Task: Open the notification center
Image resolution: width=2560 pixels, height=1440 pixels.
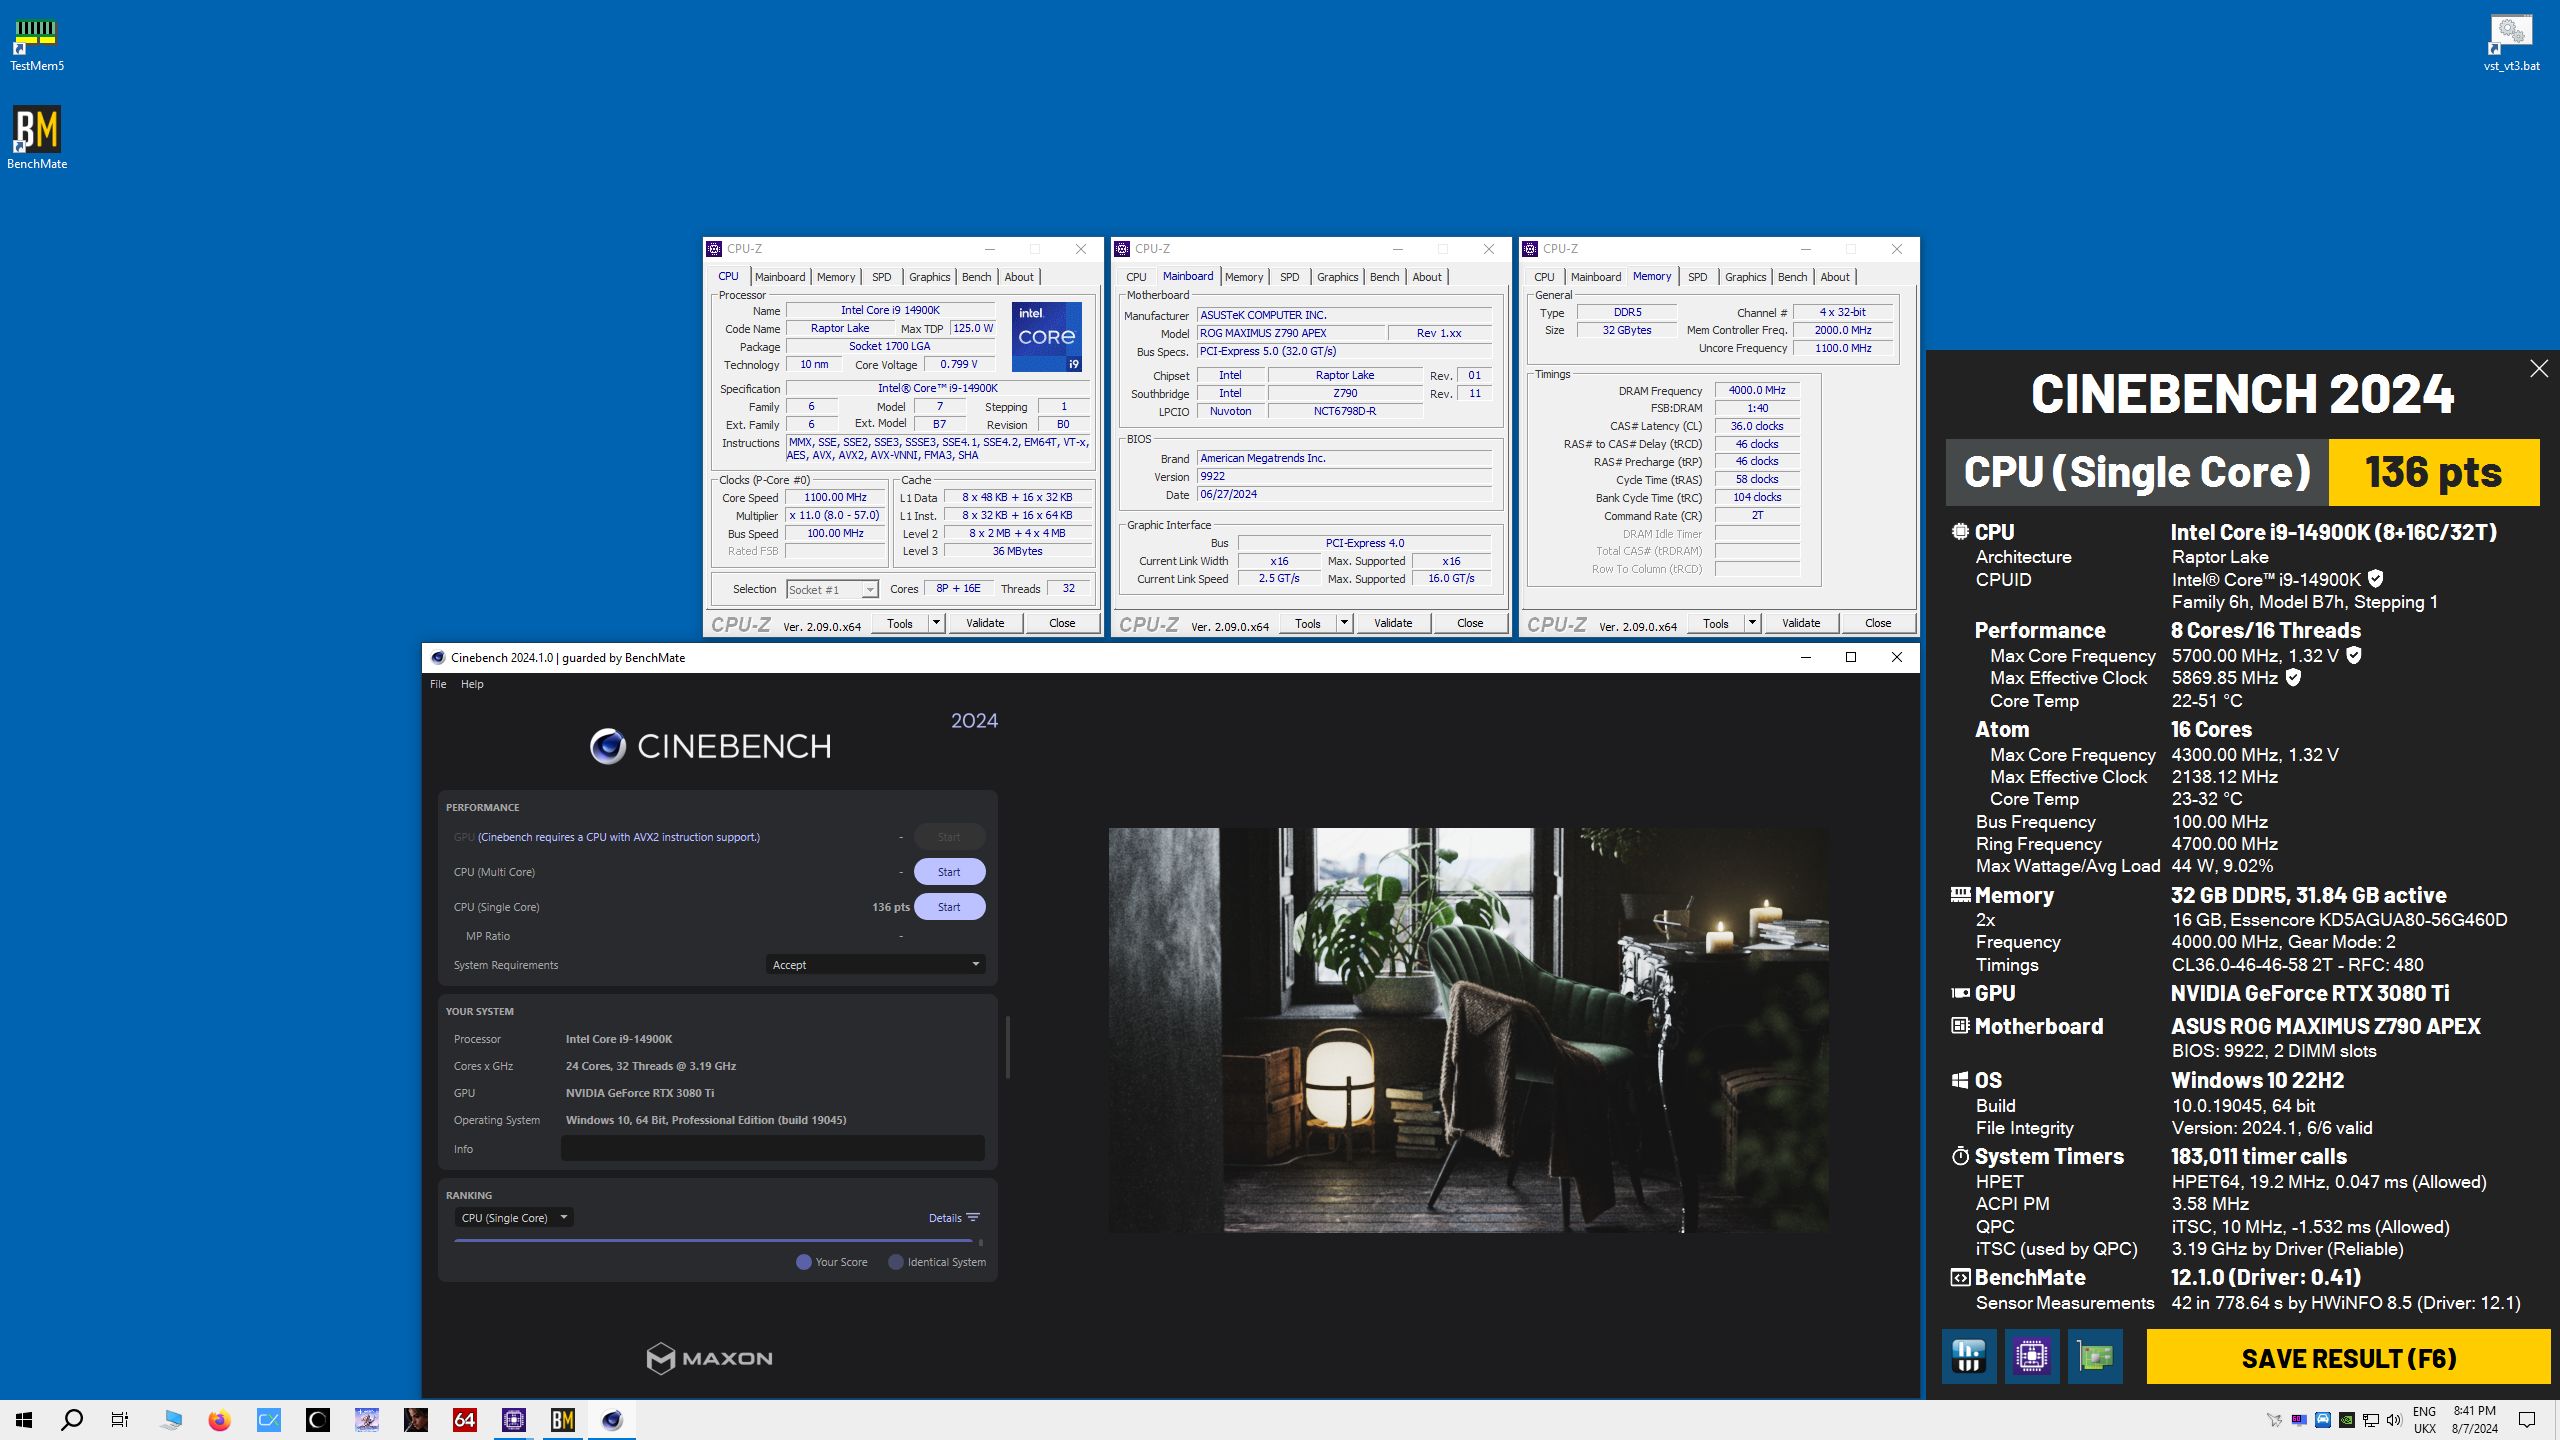Action: pos(2527,1420)
